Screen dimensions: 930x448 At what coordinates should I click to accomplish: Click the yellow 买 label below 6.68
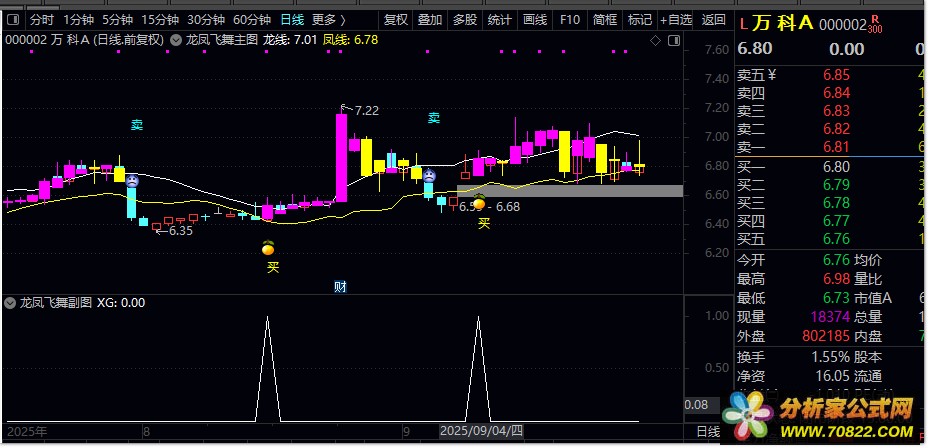coord(485,224)
